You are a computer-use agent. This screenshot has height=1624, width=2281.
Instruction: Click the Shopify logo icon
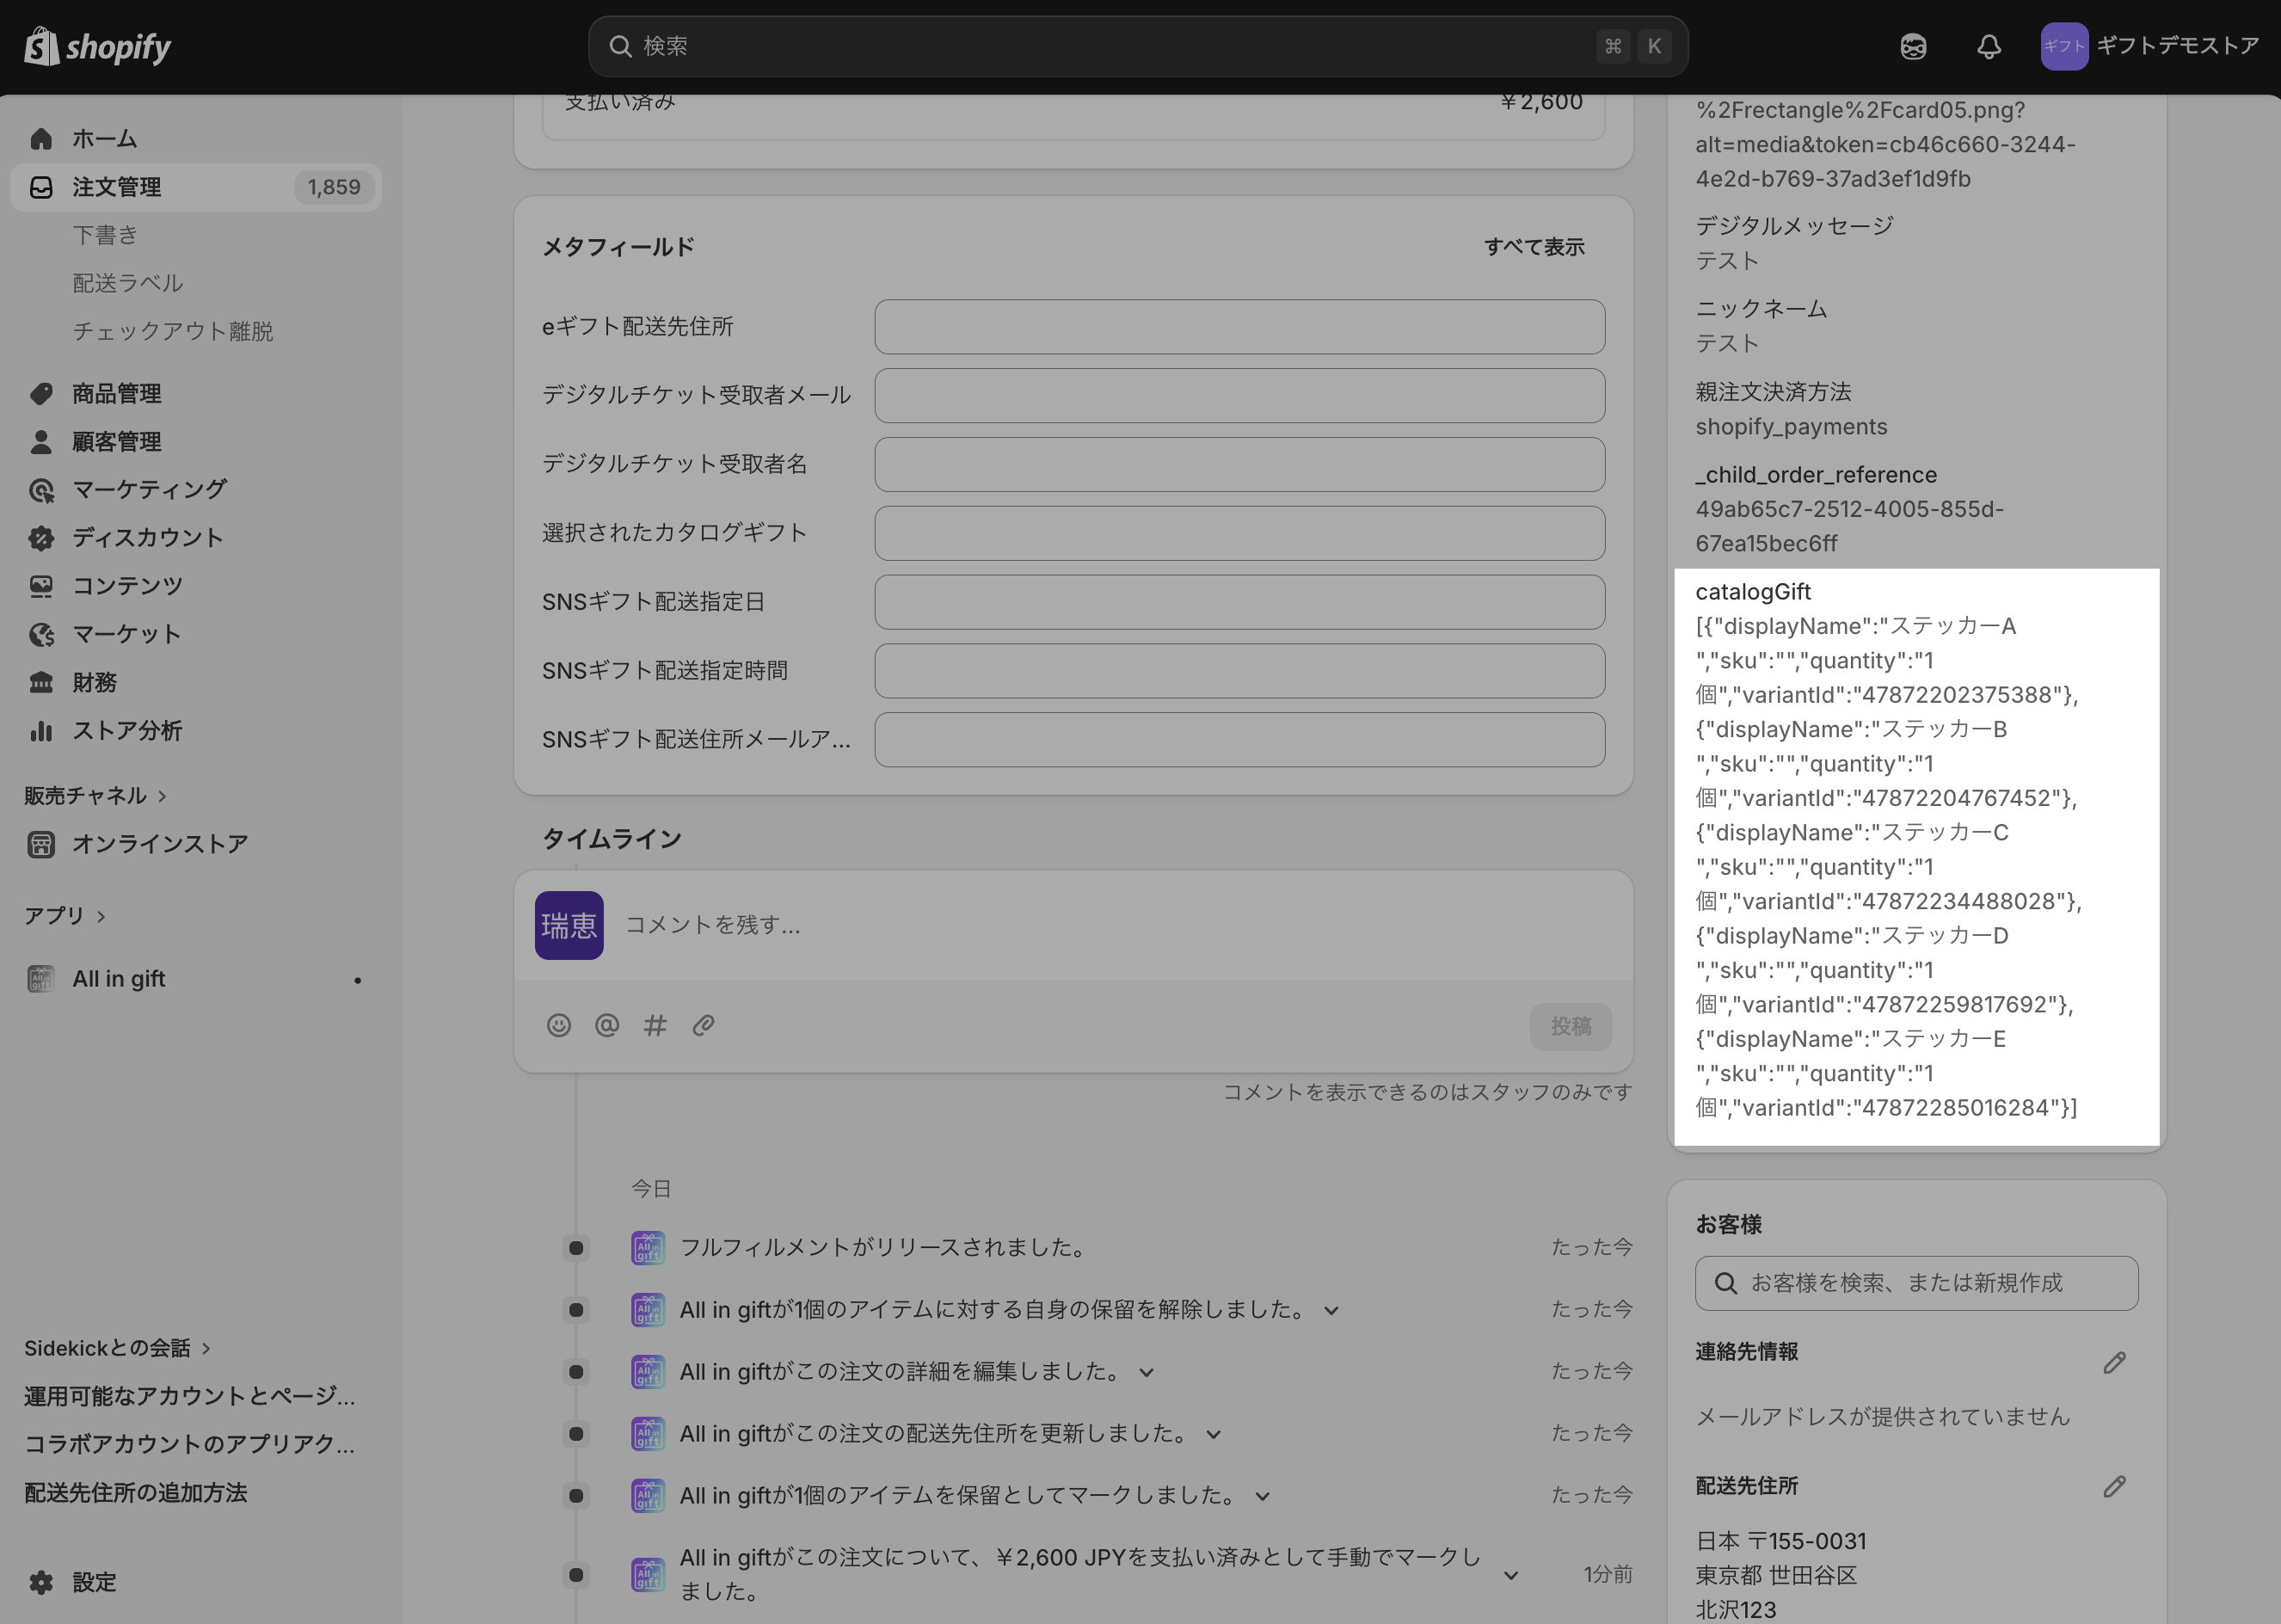(42, 46)
